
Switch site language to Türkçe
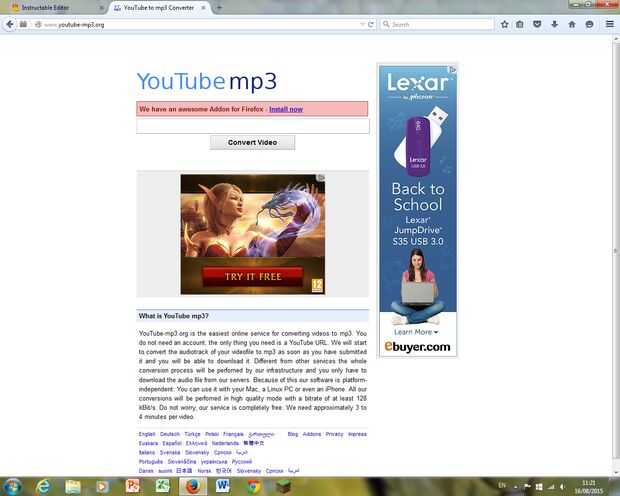pyautogui.click(x=193, y=434)
